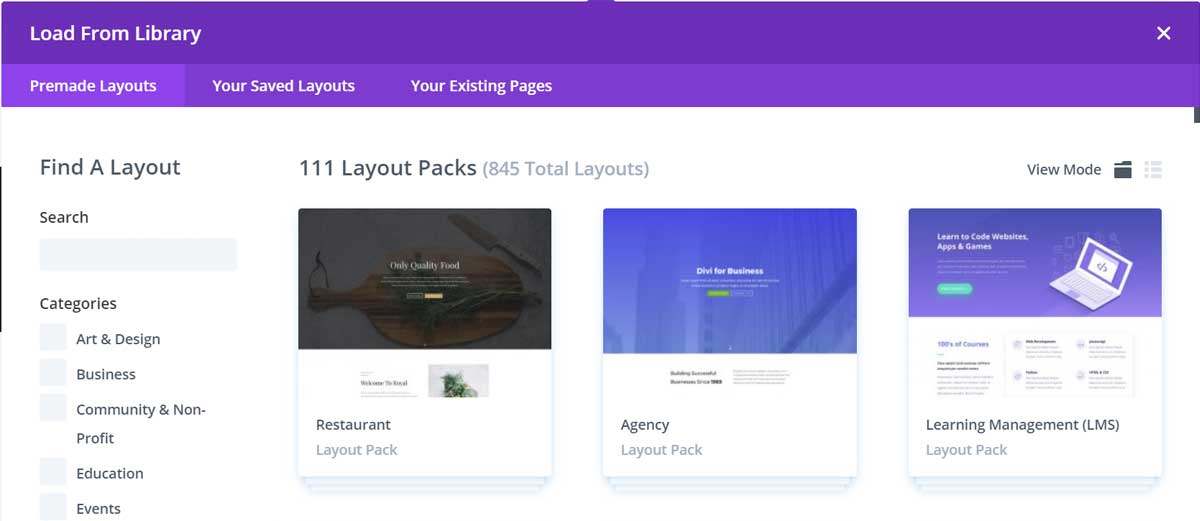Switch to Your Saved Layouts tab
The height and width of the screenshot is (521, 1200).
click(x=283, y=86)
